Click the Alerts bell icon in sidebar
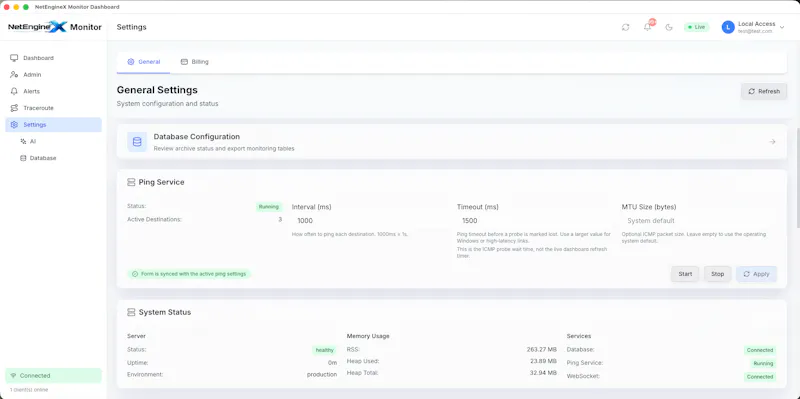This screenshot has height=399, width=800. pyautogui.click(x=14, y=91)
